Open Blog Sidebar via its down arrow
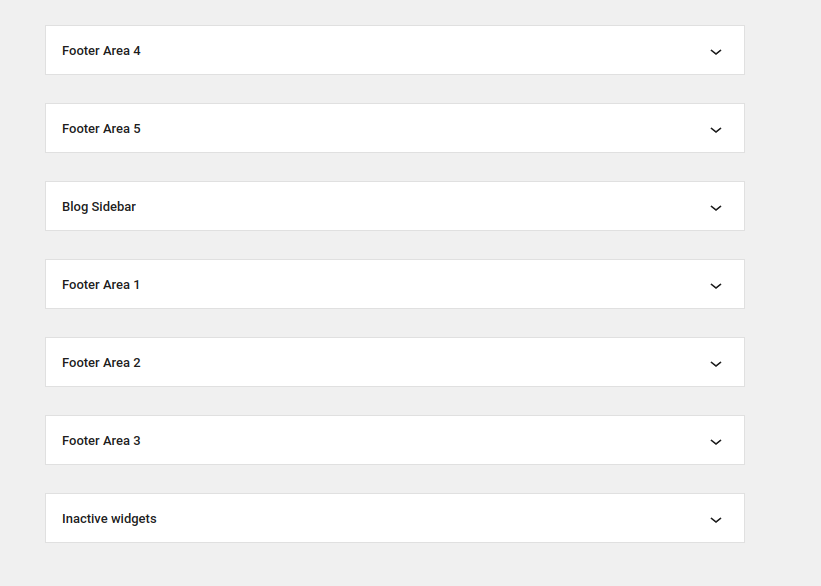 coord(716,207)
